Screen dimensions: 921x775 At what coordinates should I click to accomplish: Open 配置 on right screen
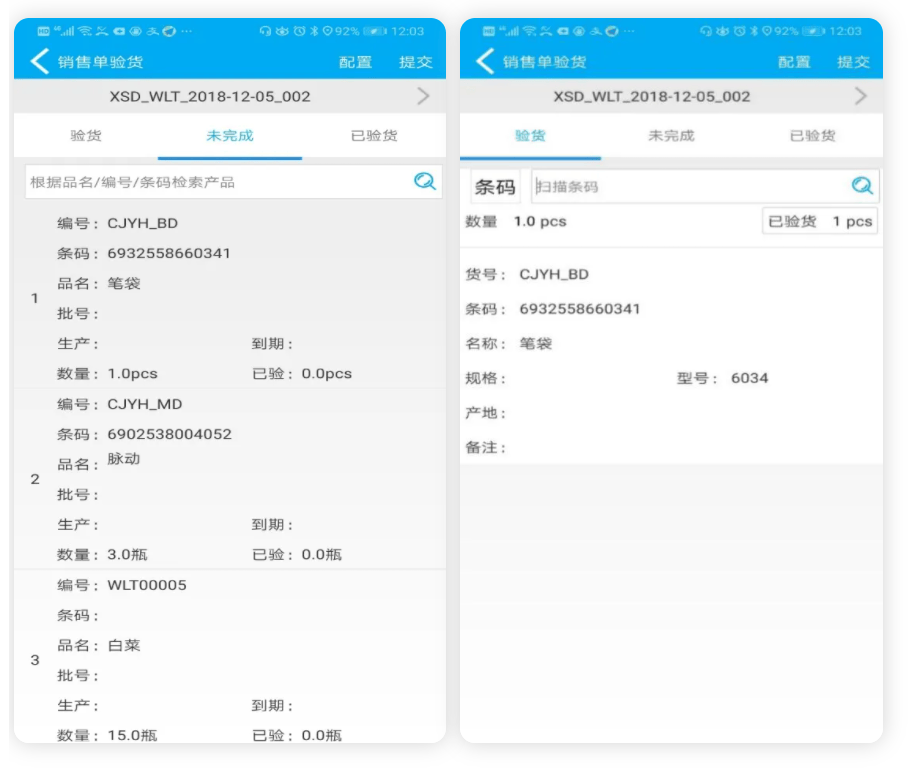(x=794, y=62)
